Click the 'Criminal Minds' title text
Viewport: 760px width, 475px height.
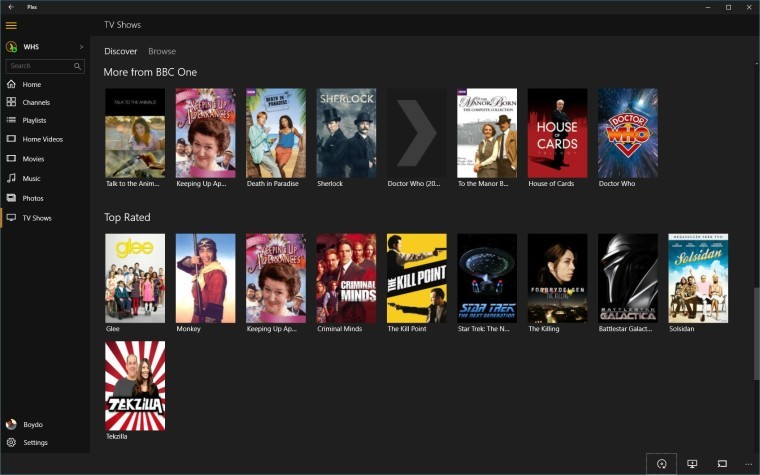coord(339,329)
